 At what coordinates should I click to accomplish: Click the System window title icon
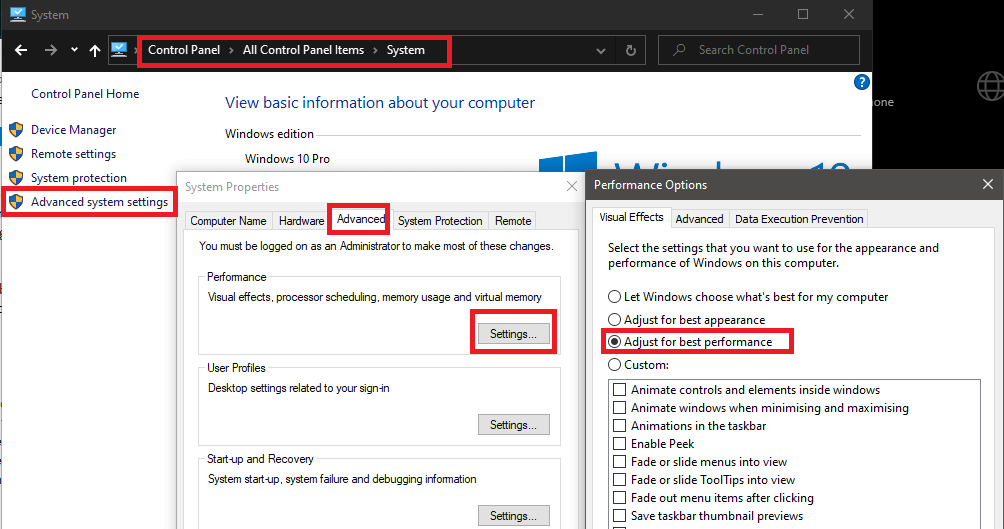17,14
